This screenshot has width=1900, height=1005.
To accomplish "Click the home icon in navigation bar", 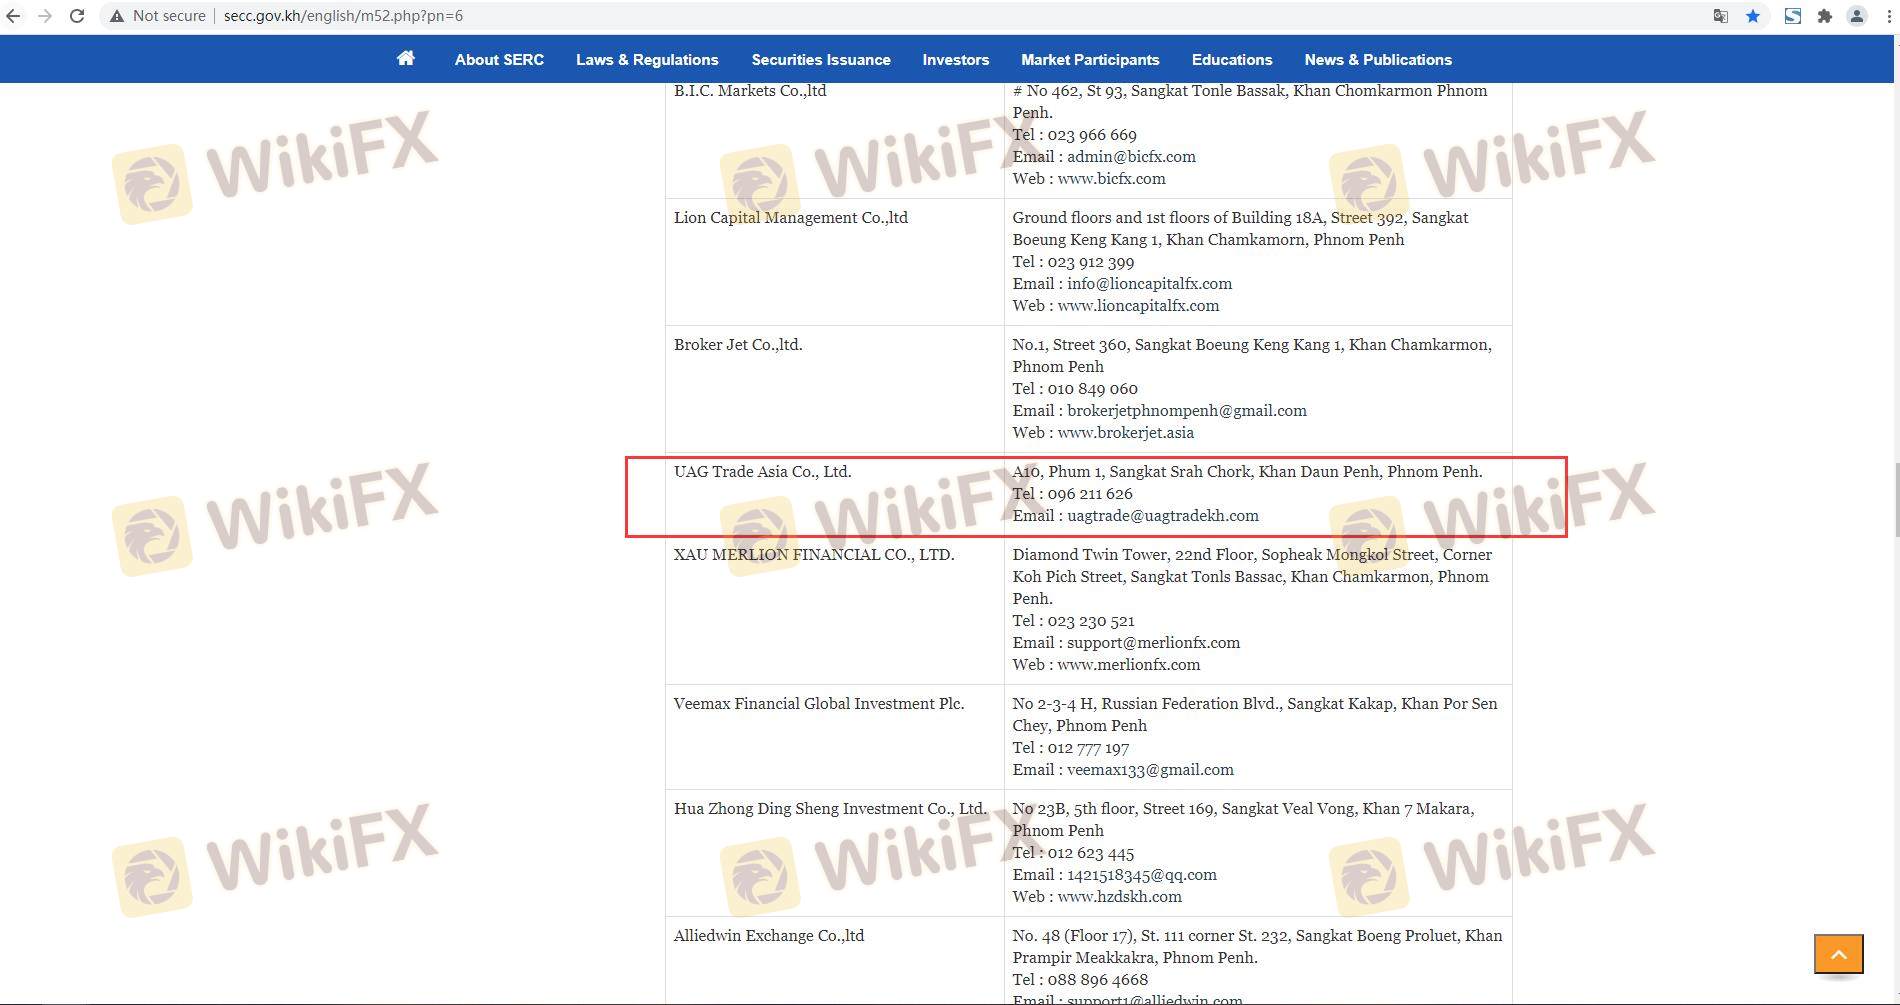I will (x=405, y=59).
